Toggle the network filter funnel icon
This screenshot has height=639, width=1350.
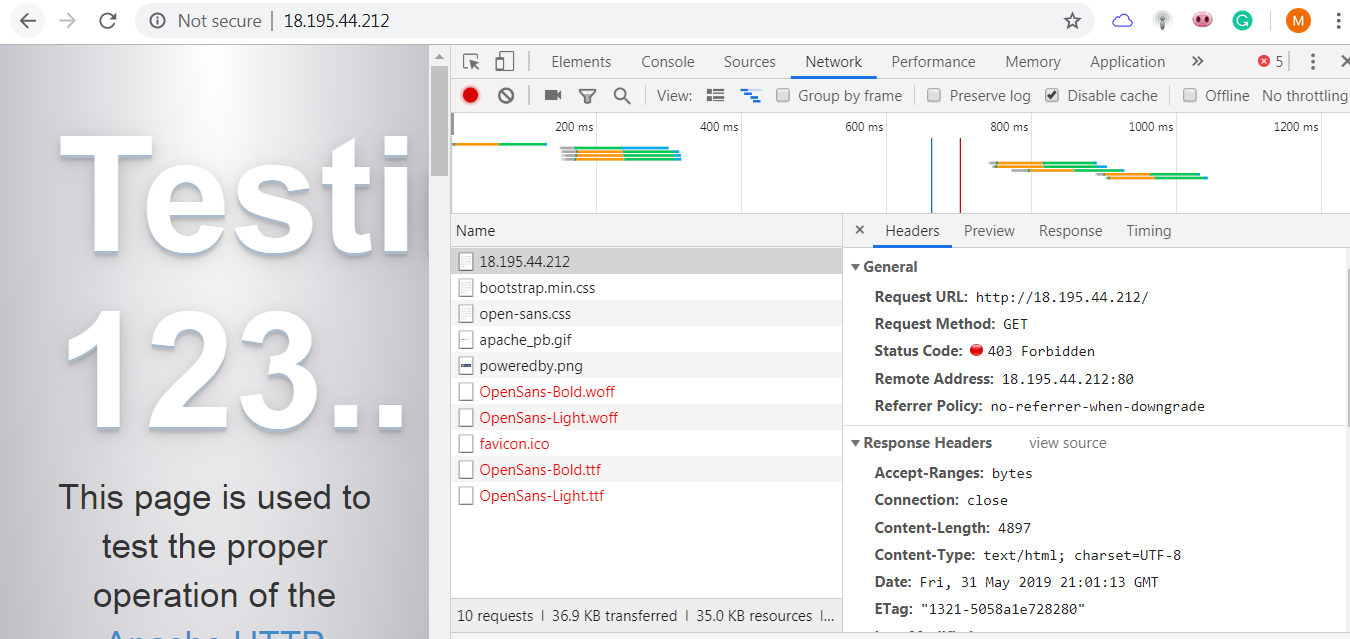click(x=587, y=96)
